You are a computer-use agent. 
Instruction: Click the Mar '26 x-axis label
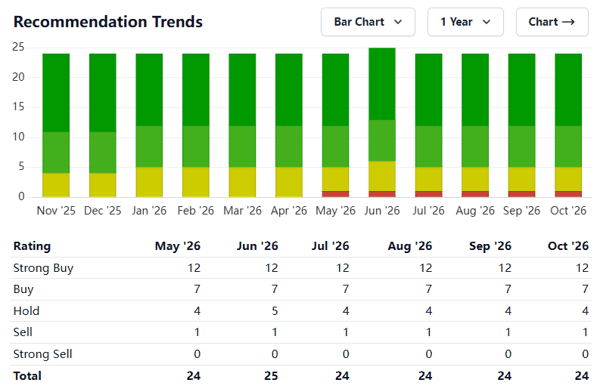pos(242,211)
